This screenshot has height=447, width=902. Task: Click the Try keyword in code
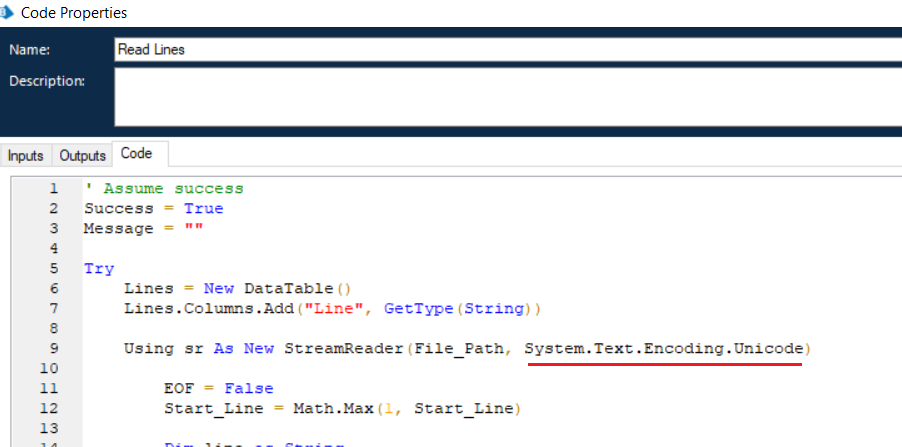point(99,269)
